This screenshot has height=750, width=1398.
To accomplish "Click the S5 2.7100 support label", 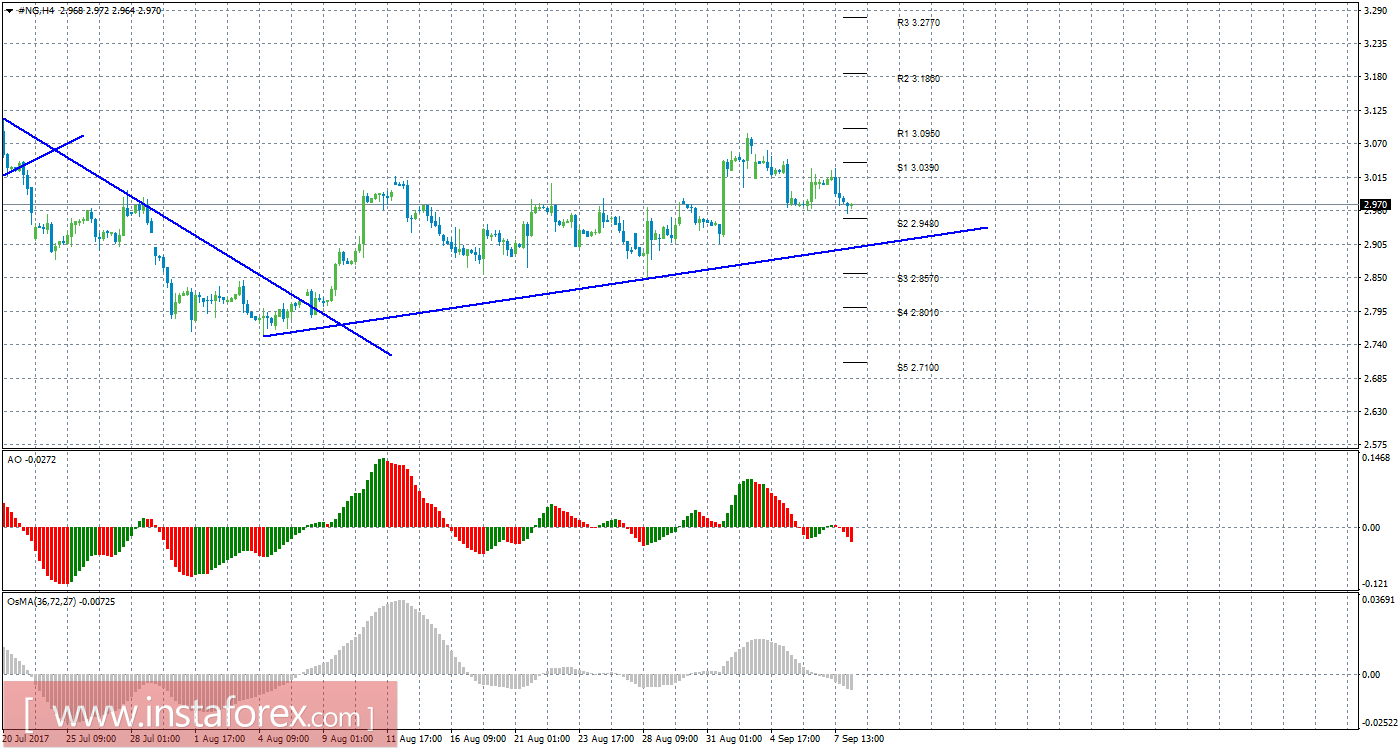I will point(918,367).
